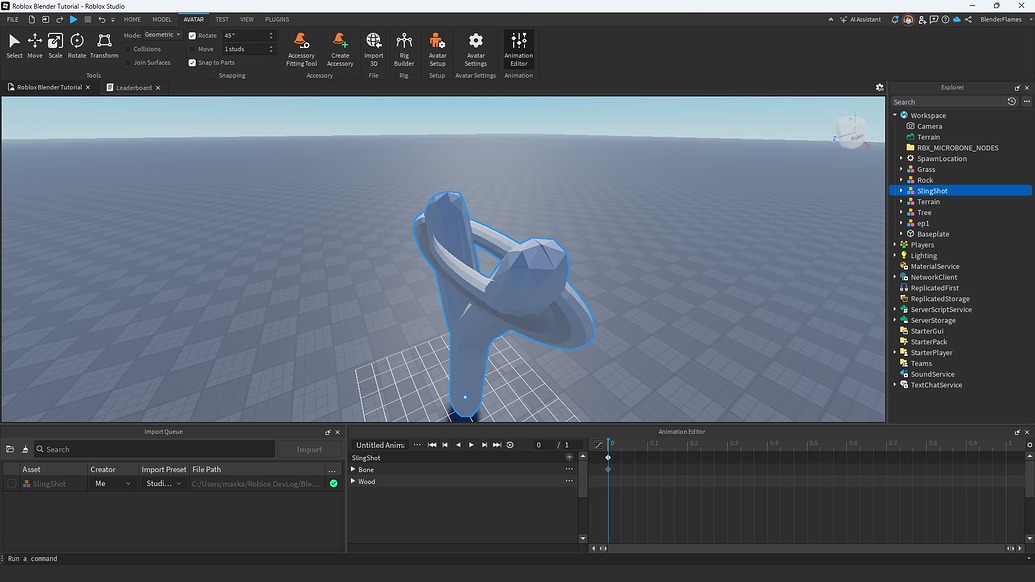Click the Import button in Import Queue
The height and width of the screenshot is (582, 1035).
(x=309, y=449)
